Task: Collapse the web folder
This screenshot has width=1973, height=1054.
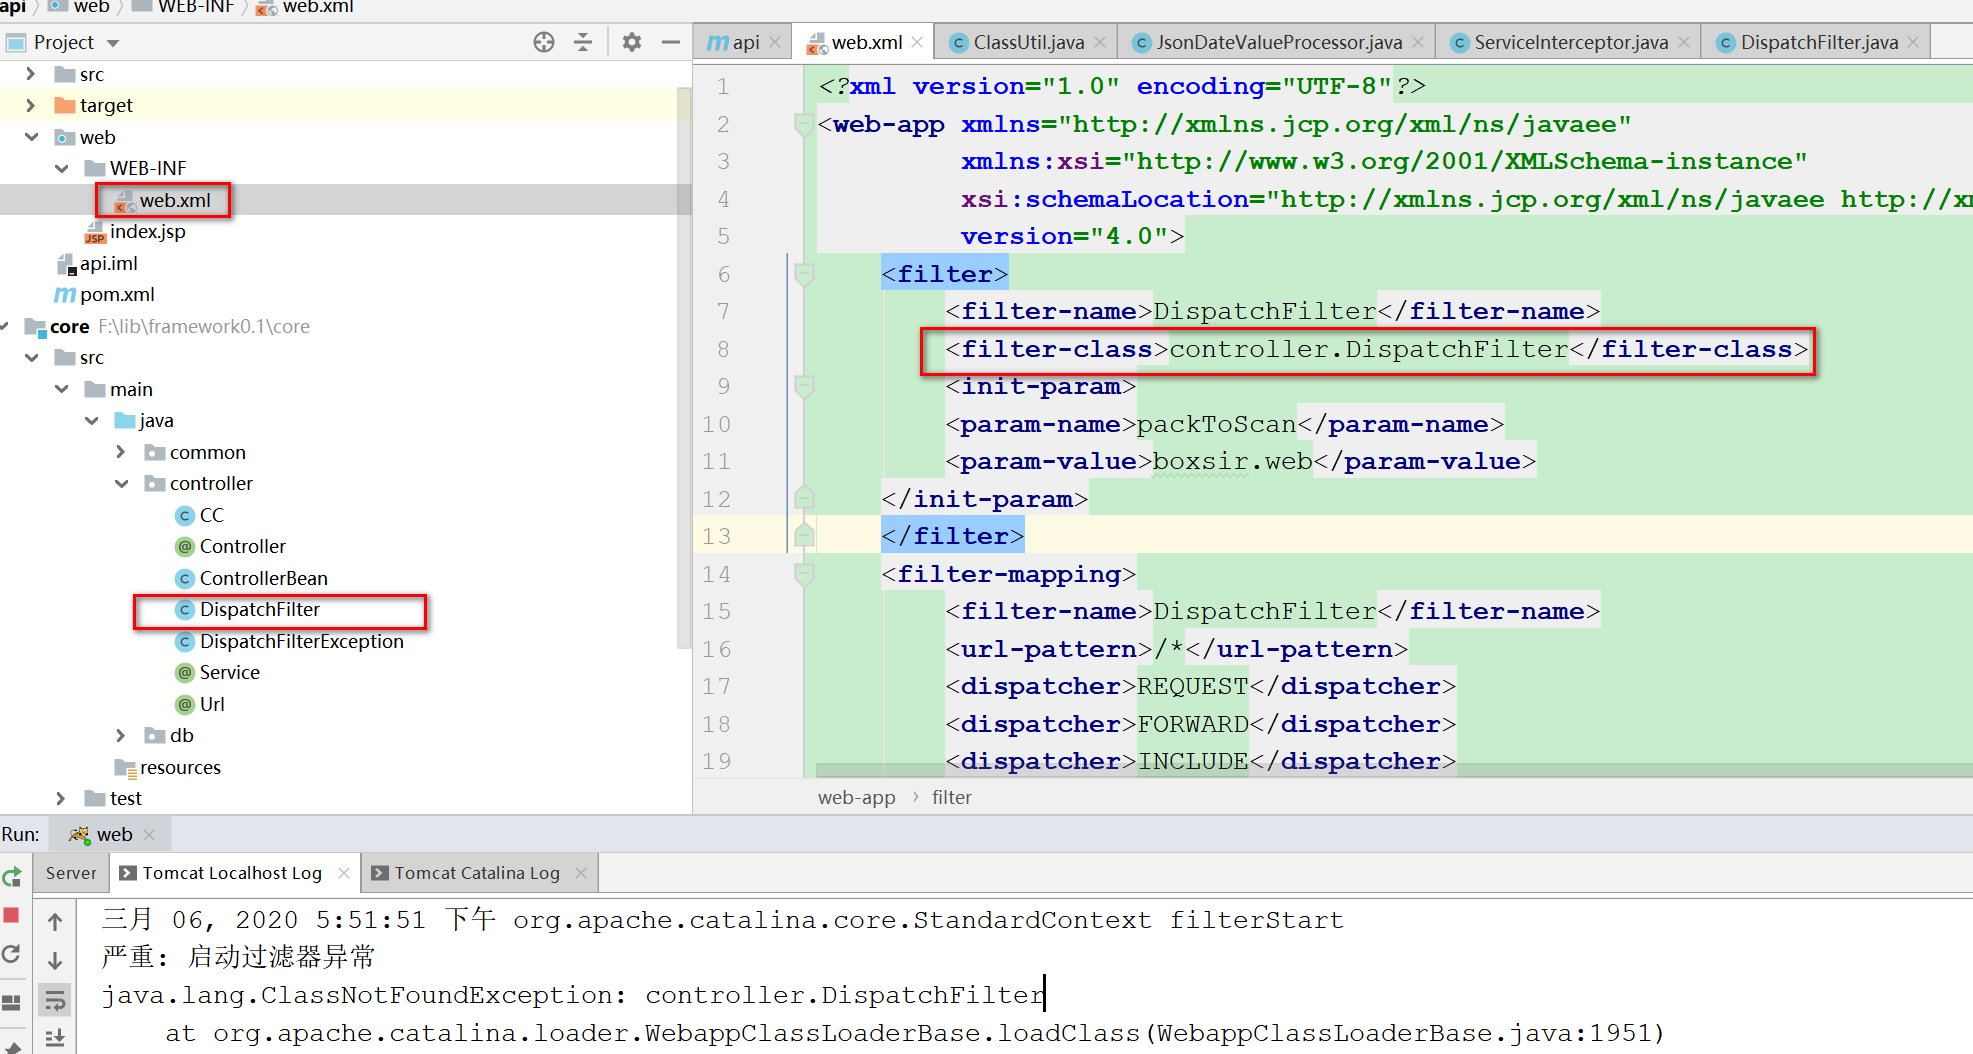Action: point(31,137)
